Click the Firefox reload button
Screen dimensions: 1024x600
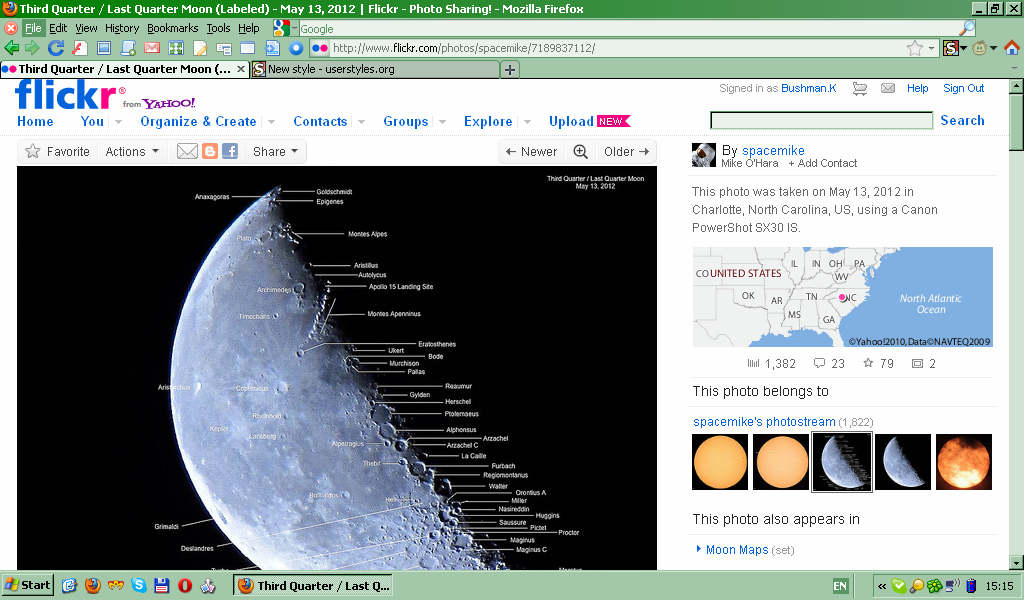[x=56, y=48]
